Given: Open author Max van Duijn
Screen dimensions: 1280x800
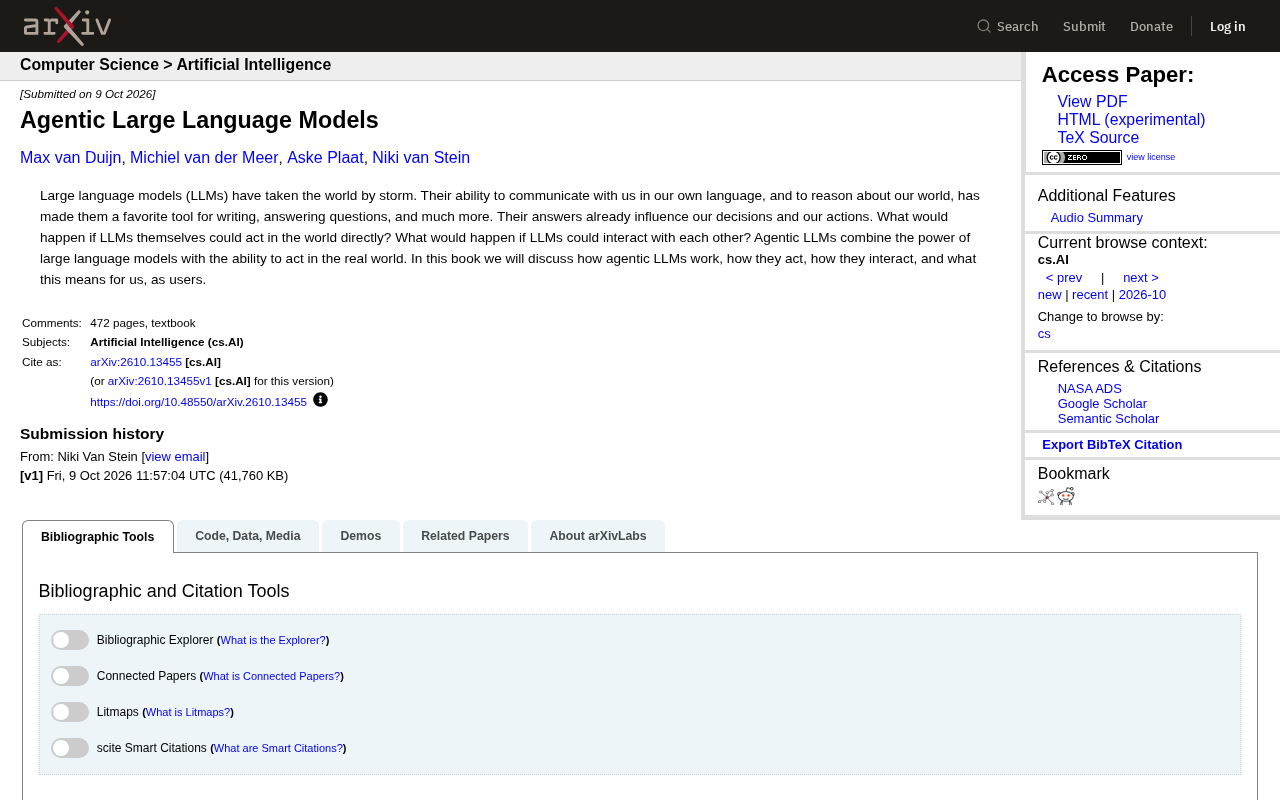Looking at the screenshot, I should tap(71, 158).
